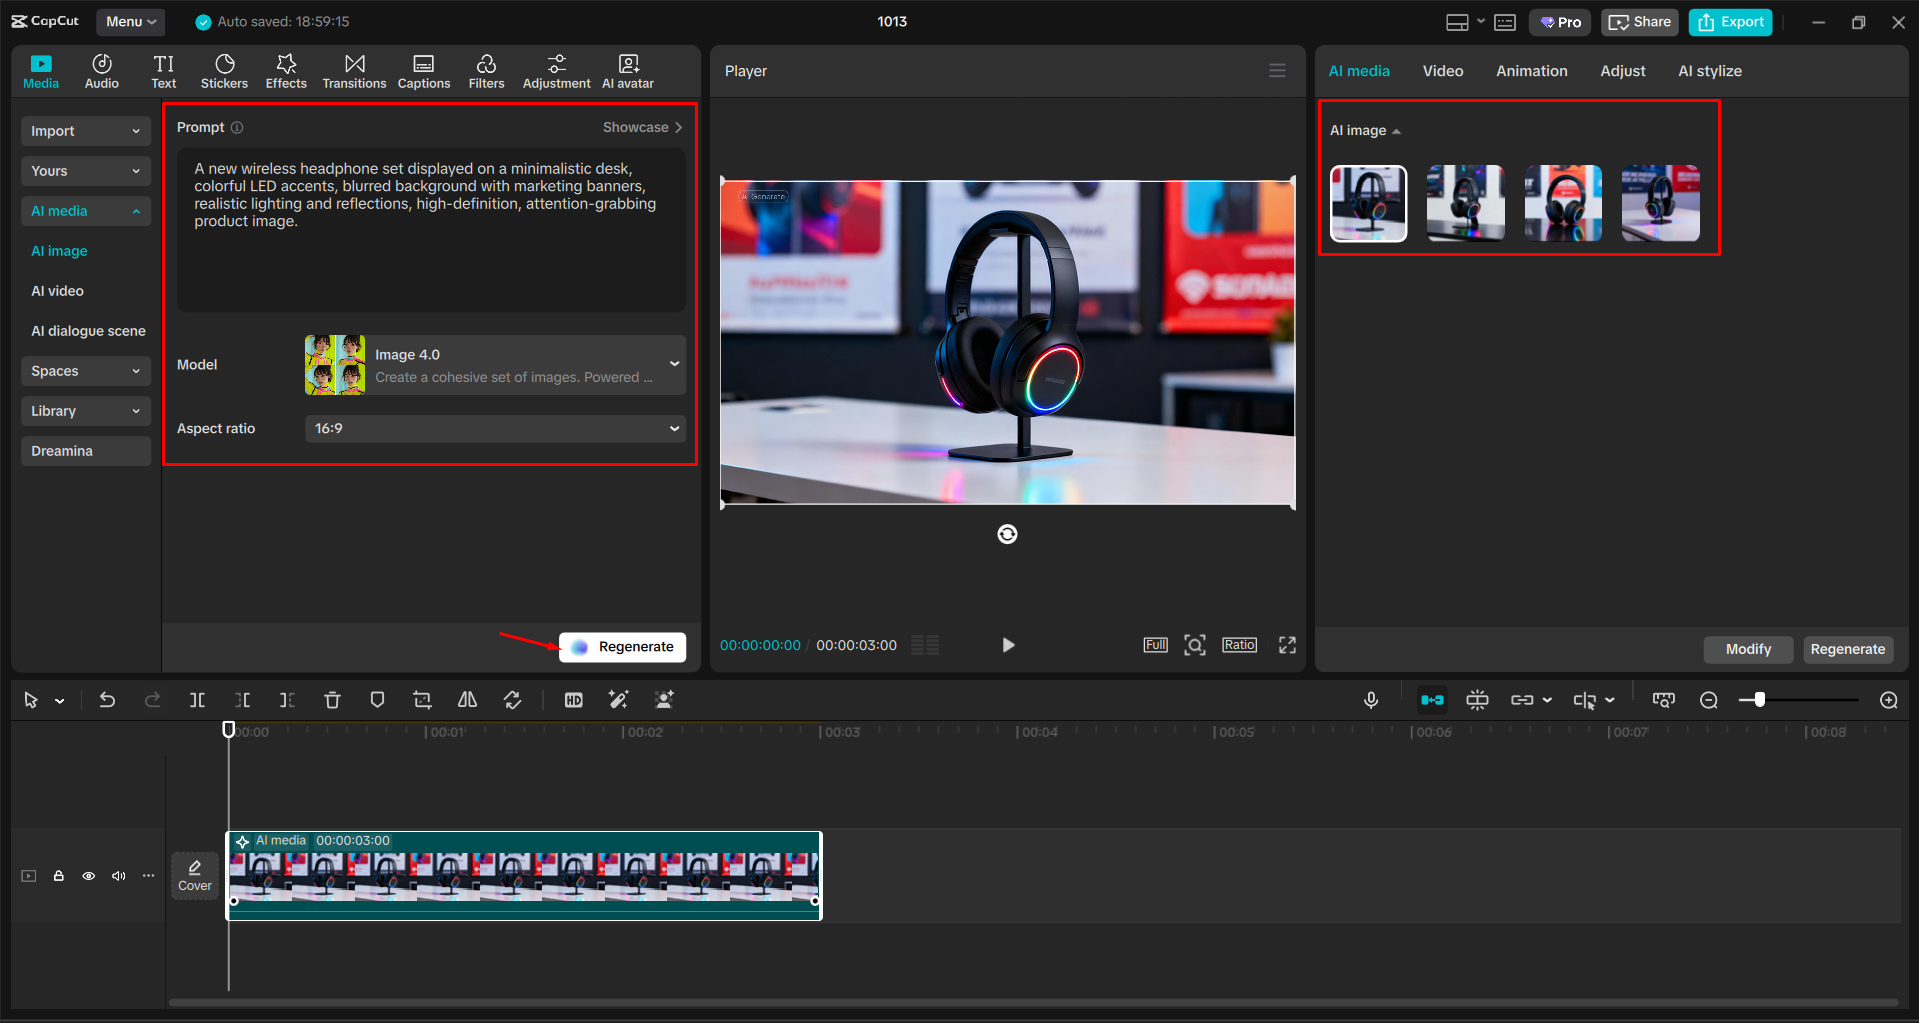Viewport: 1919px width, 1023px height.
Task: Switch to the Animation tab
Action: click(x=1531, y=71)
